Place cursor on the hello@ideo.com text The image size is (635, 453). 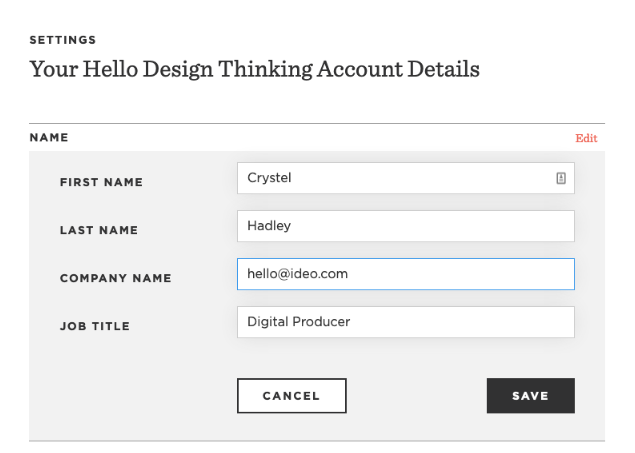tap(297, 274)
